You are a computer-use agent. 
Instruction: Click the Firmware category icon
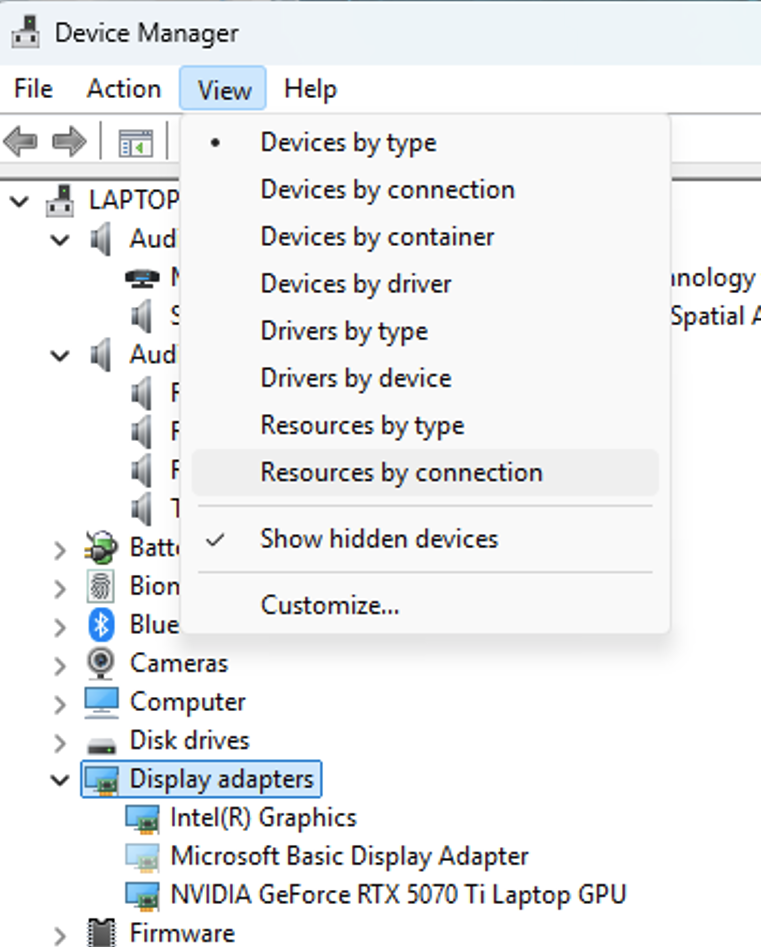(x=100, y=932)
